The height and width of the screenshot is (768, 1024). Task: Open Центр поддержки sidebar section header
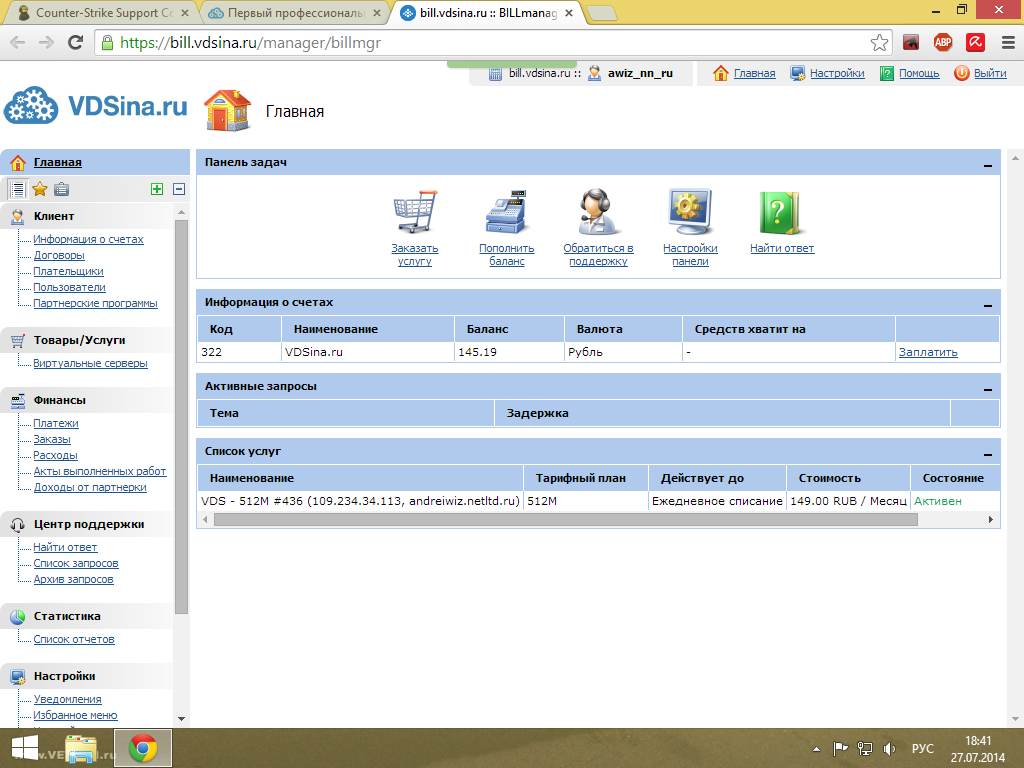click(x=86, y=524)
